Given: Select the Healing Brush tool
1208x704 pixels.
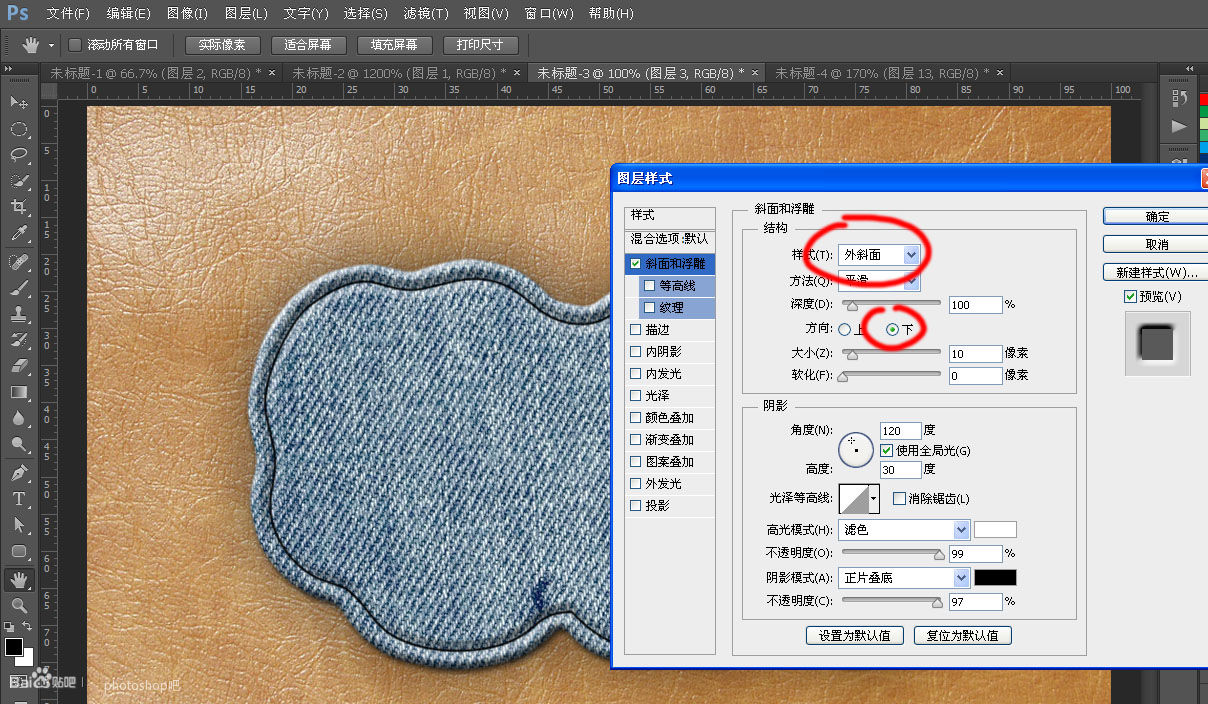Looking at the screenshot, I should point(18,262).
